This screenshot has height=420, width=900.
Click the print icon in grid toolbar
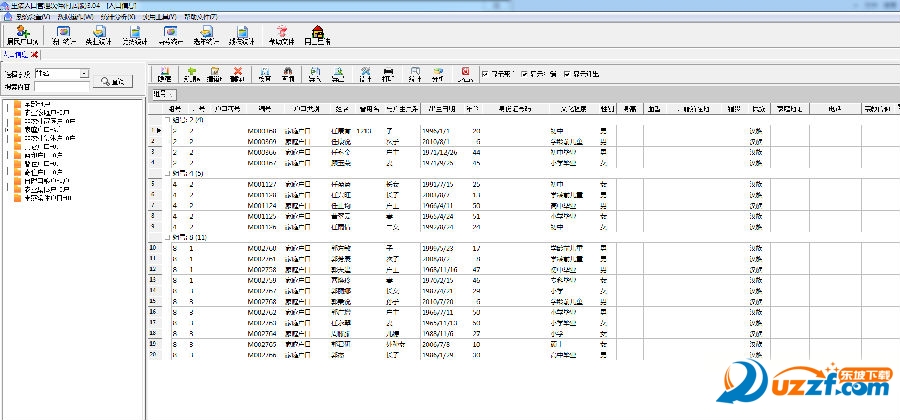click(388, 72)
